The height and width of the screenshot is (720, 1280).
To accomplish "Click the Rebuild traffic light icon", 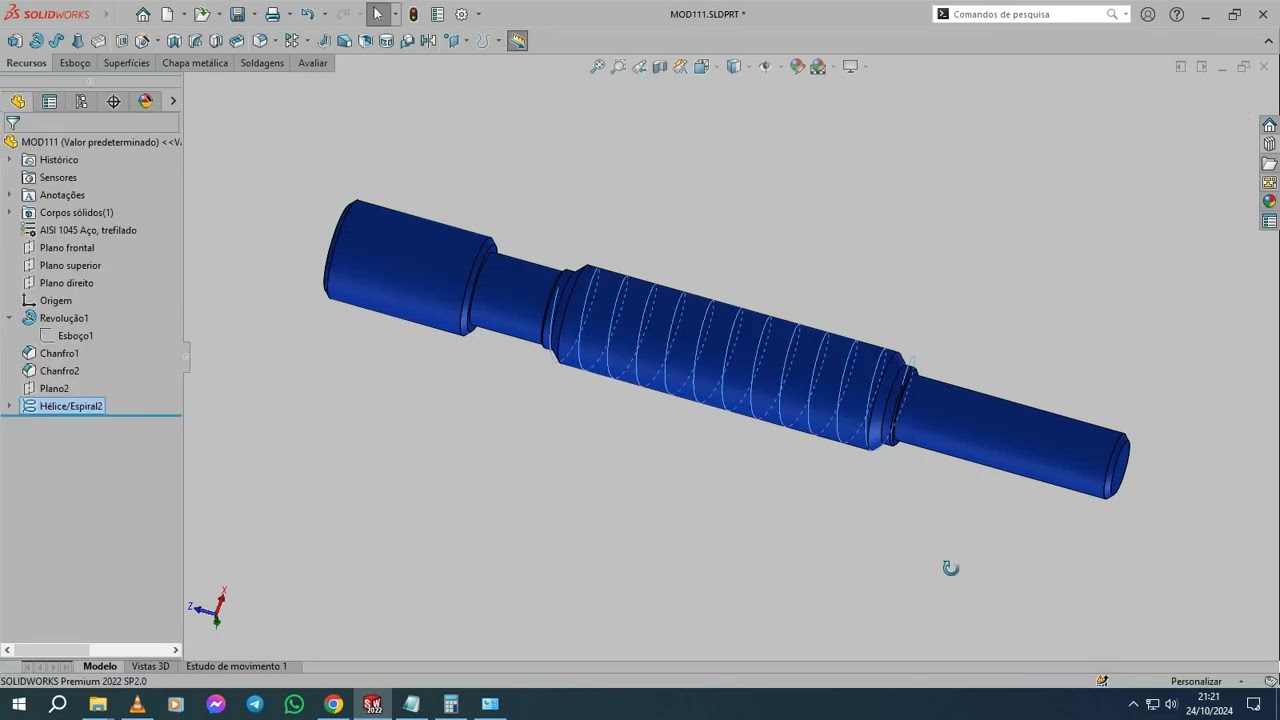I will [413, 14].
